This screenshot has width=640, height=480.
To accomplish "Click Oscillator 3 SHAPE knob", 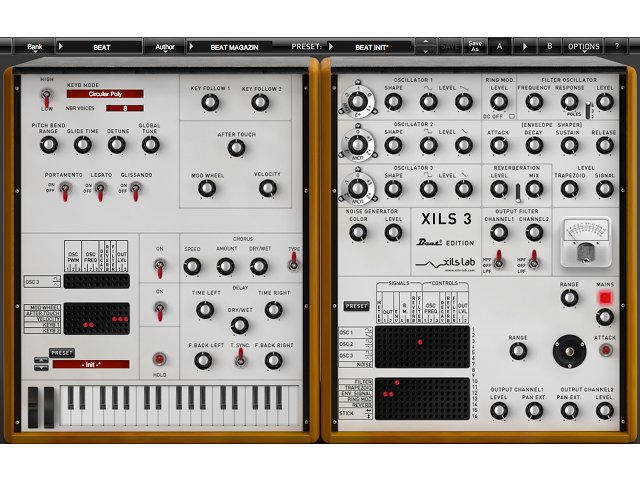I will pyautogui.click(x=393, y=189).
